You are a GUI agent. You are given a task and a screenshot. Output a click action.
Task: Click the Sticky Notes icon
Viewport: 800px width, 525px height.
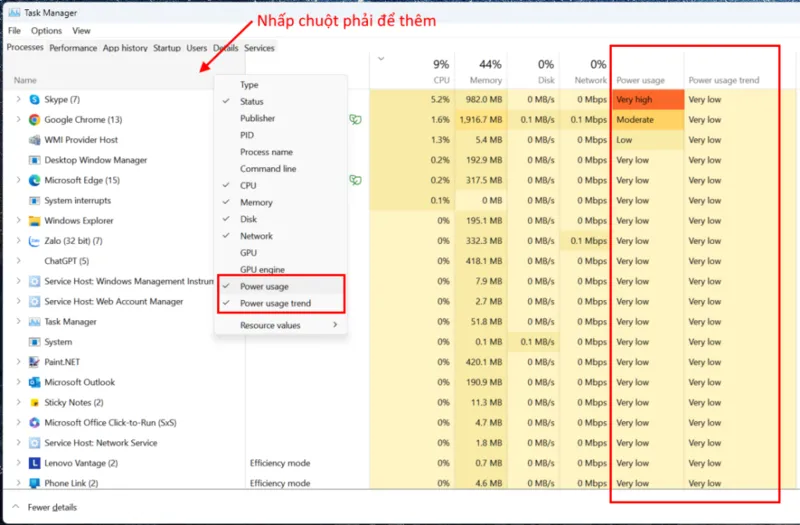(x=34, y=403)
